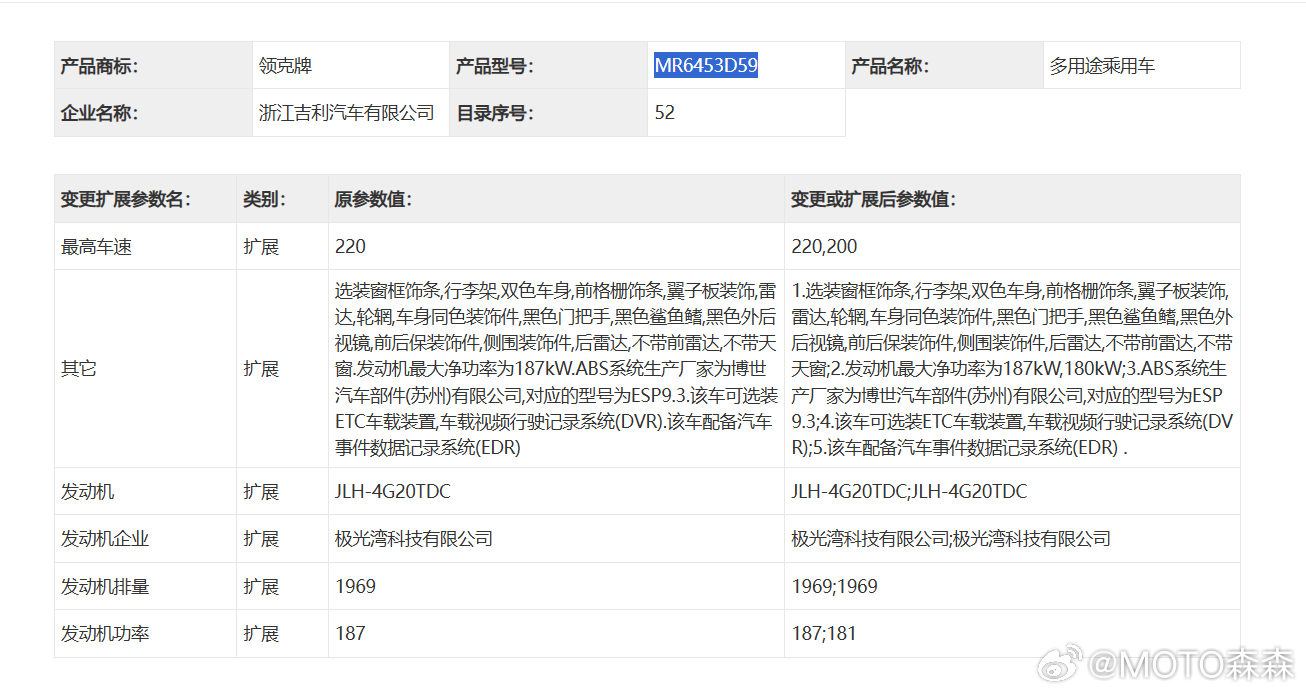Click 扩展 in the 其它 row
Viewport: 1306px width, 695px height.
(261, 368)
